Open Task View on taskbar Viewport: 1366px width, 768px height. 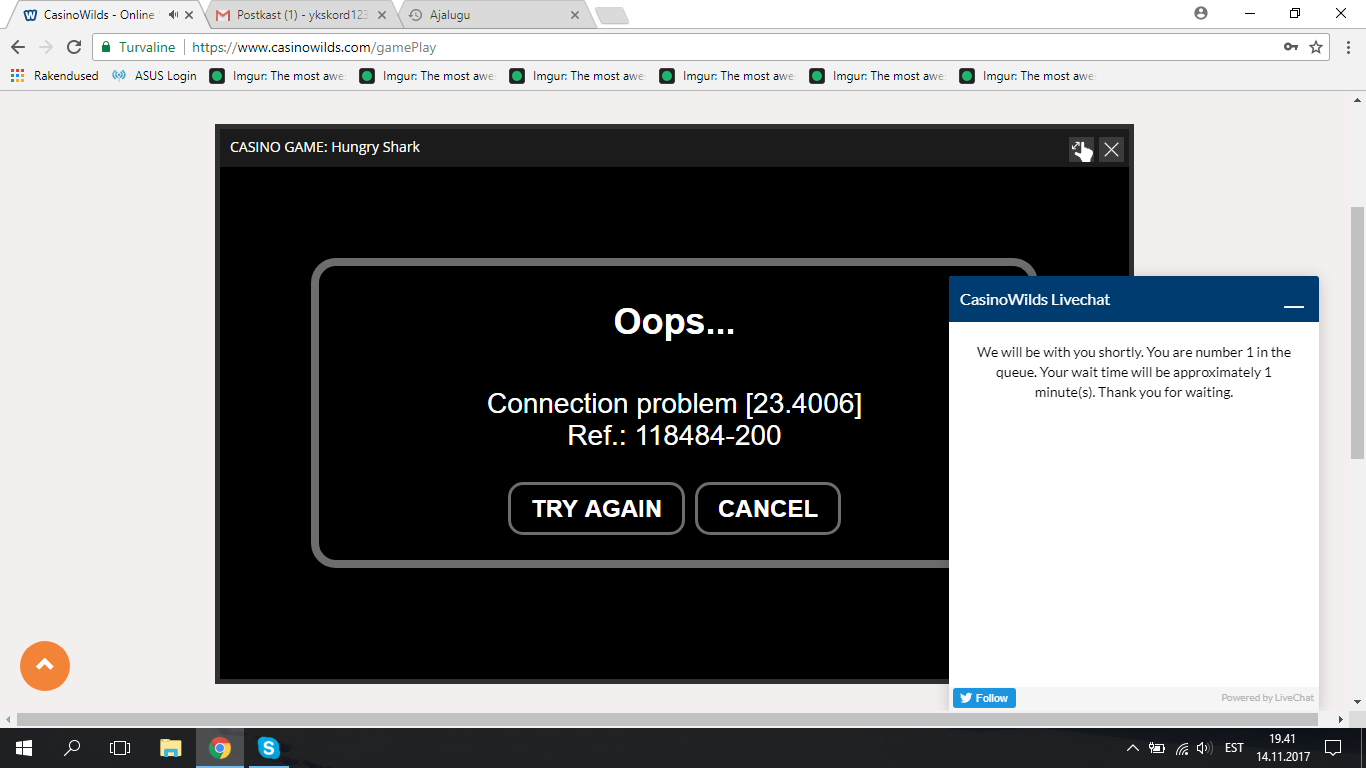pos(120,748)
